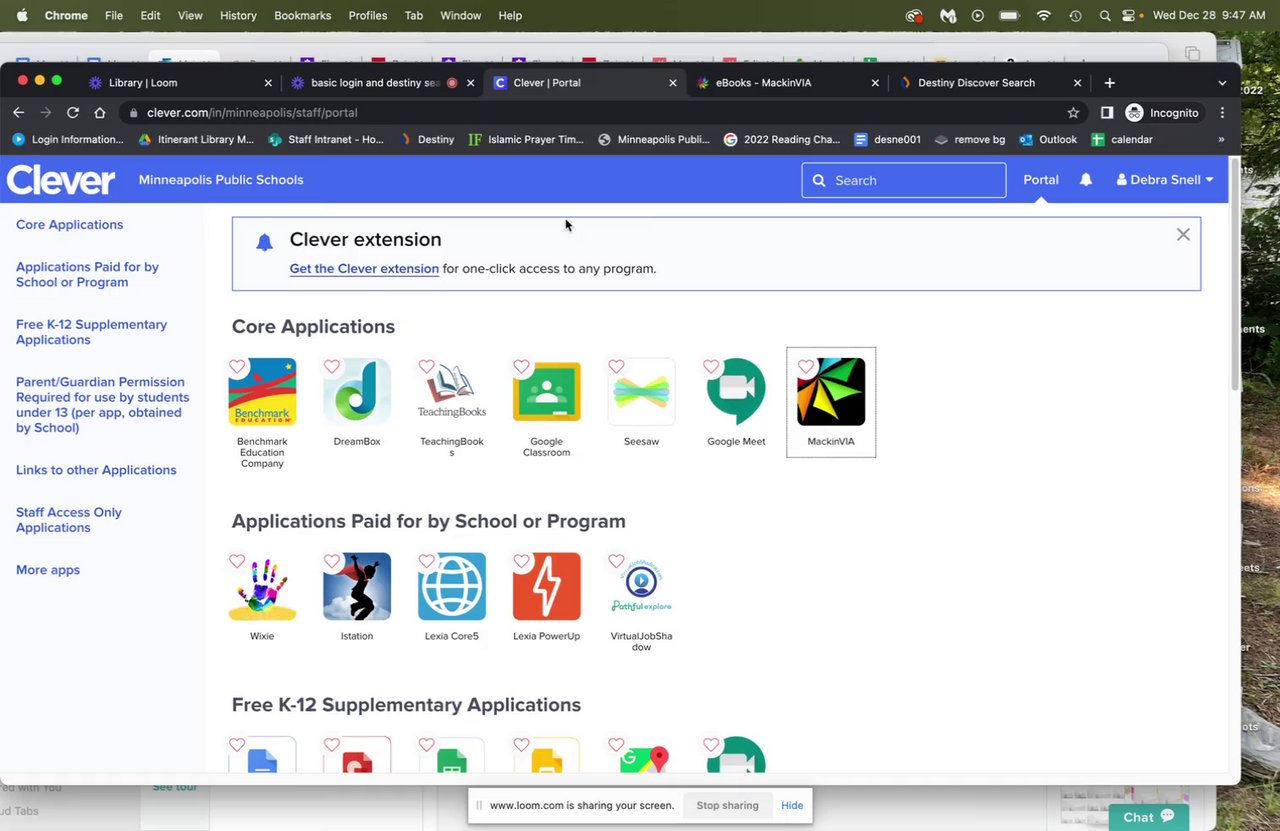Switch to eBooks - MackinVIA tab
The width and height of the screenshot is (1280, 831).
[787, 83]
